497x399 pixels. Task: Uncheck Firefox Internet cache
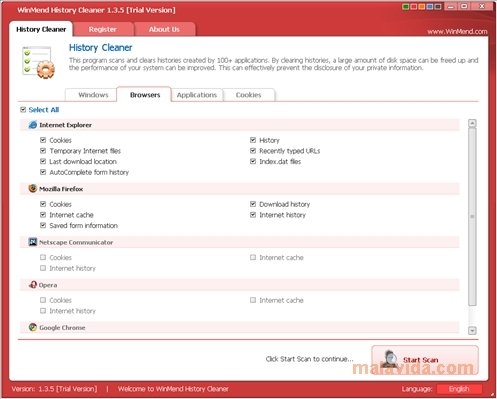click(x=43, y=215)
